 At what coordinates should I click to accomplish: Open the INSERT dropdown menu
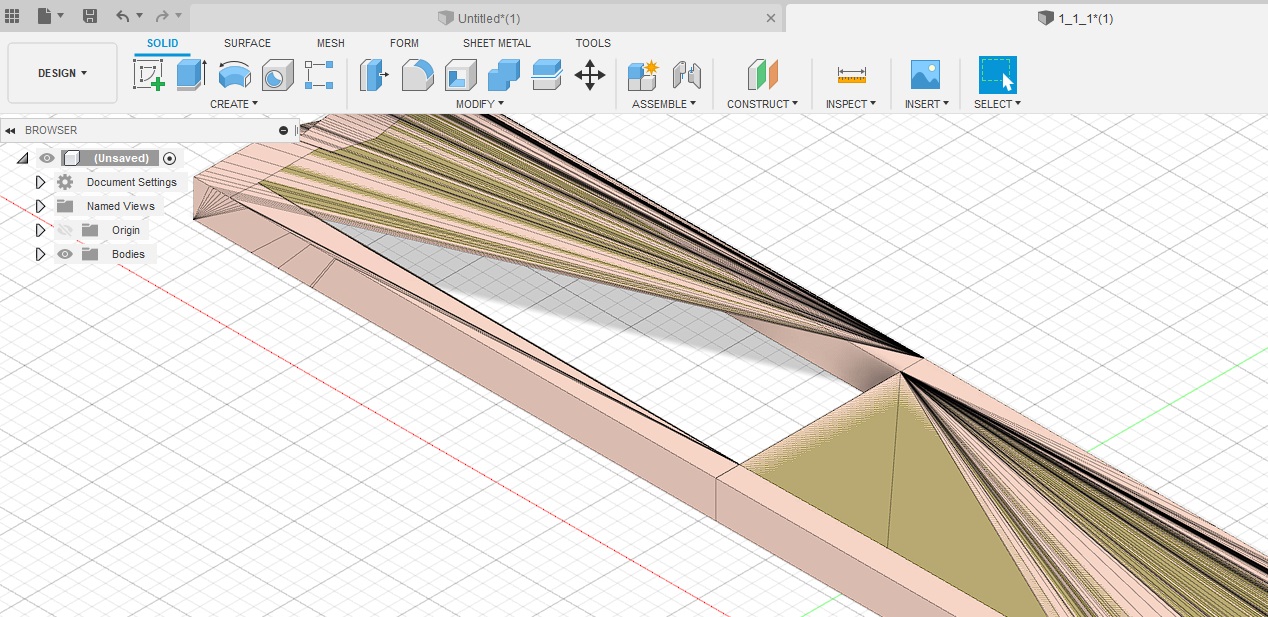pos(927,104)
